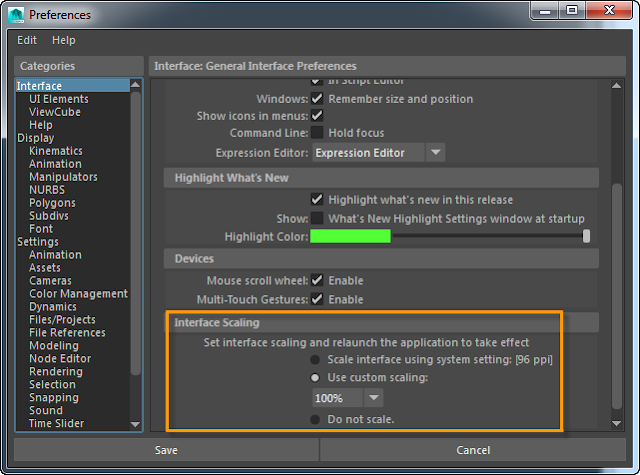Select the Interface category
This screenshot has width=640, height=475.
point(73,86)
